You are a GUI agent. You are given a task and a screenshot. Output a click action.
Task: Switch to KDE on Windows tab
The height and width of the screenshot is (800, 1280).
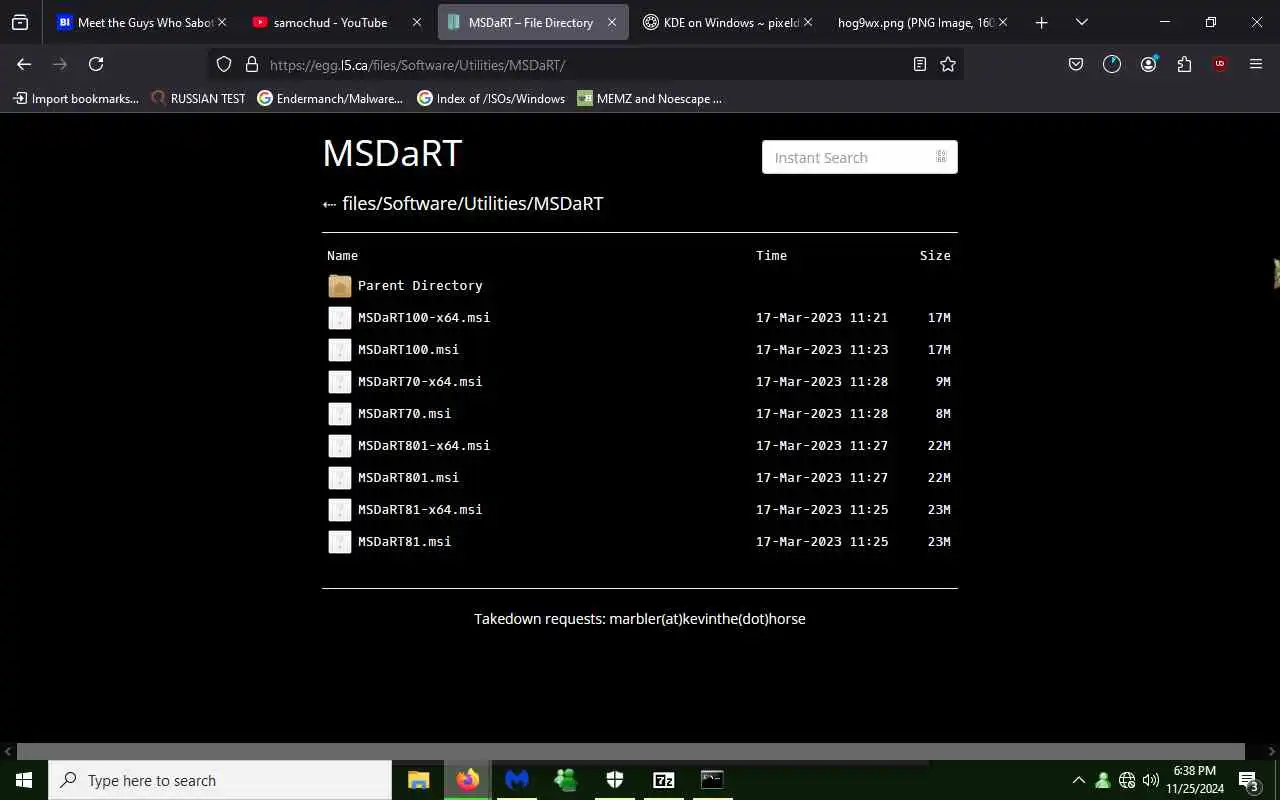pos(730,22)
